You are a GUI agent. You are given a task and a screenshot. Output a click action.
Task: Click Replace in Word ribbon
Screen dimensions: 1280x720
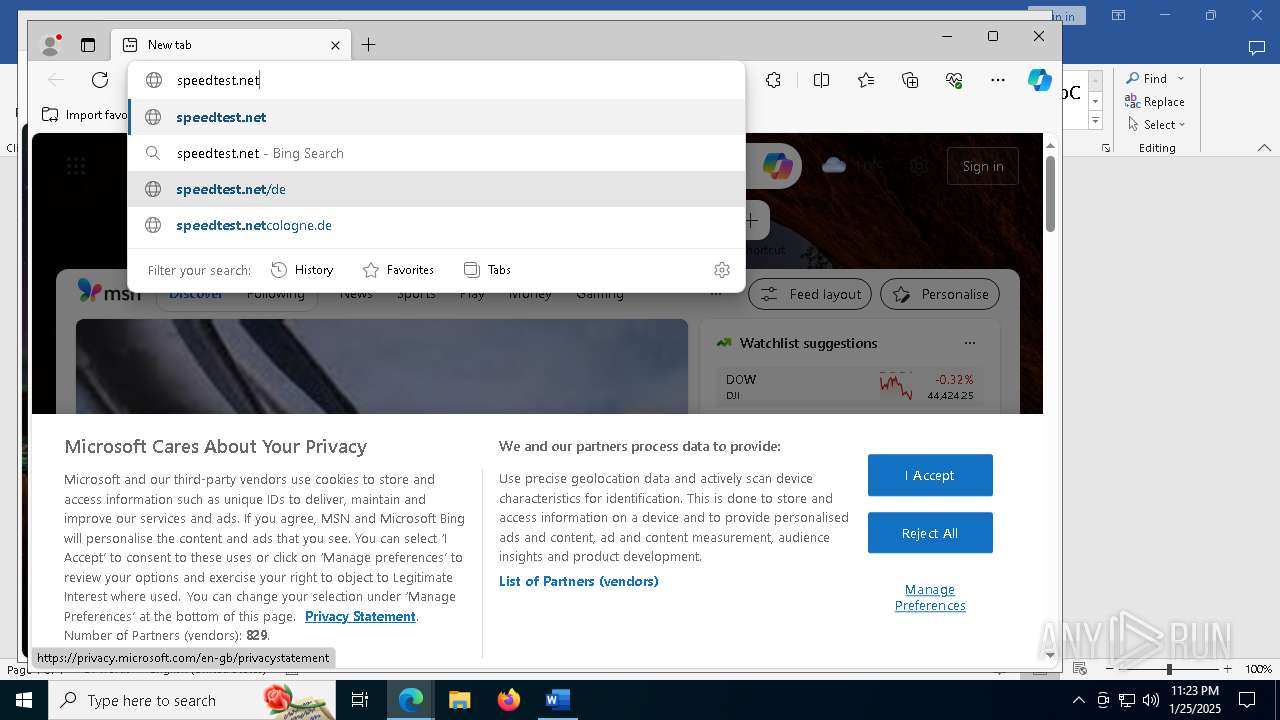[x=1154, y=101]
